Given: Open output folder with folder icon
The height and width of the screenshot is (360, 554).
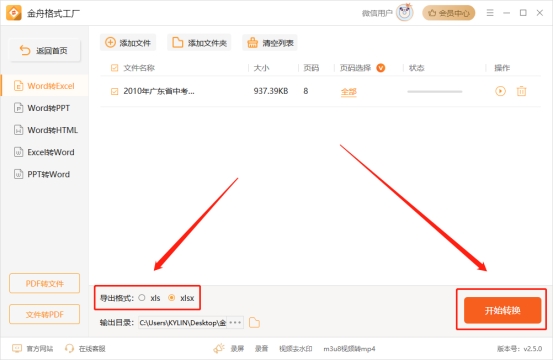Looking at the screenshot, I should pos(254,323).
